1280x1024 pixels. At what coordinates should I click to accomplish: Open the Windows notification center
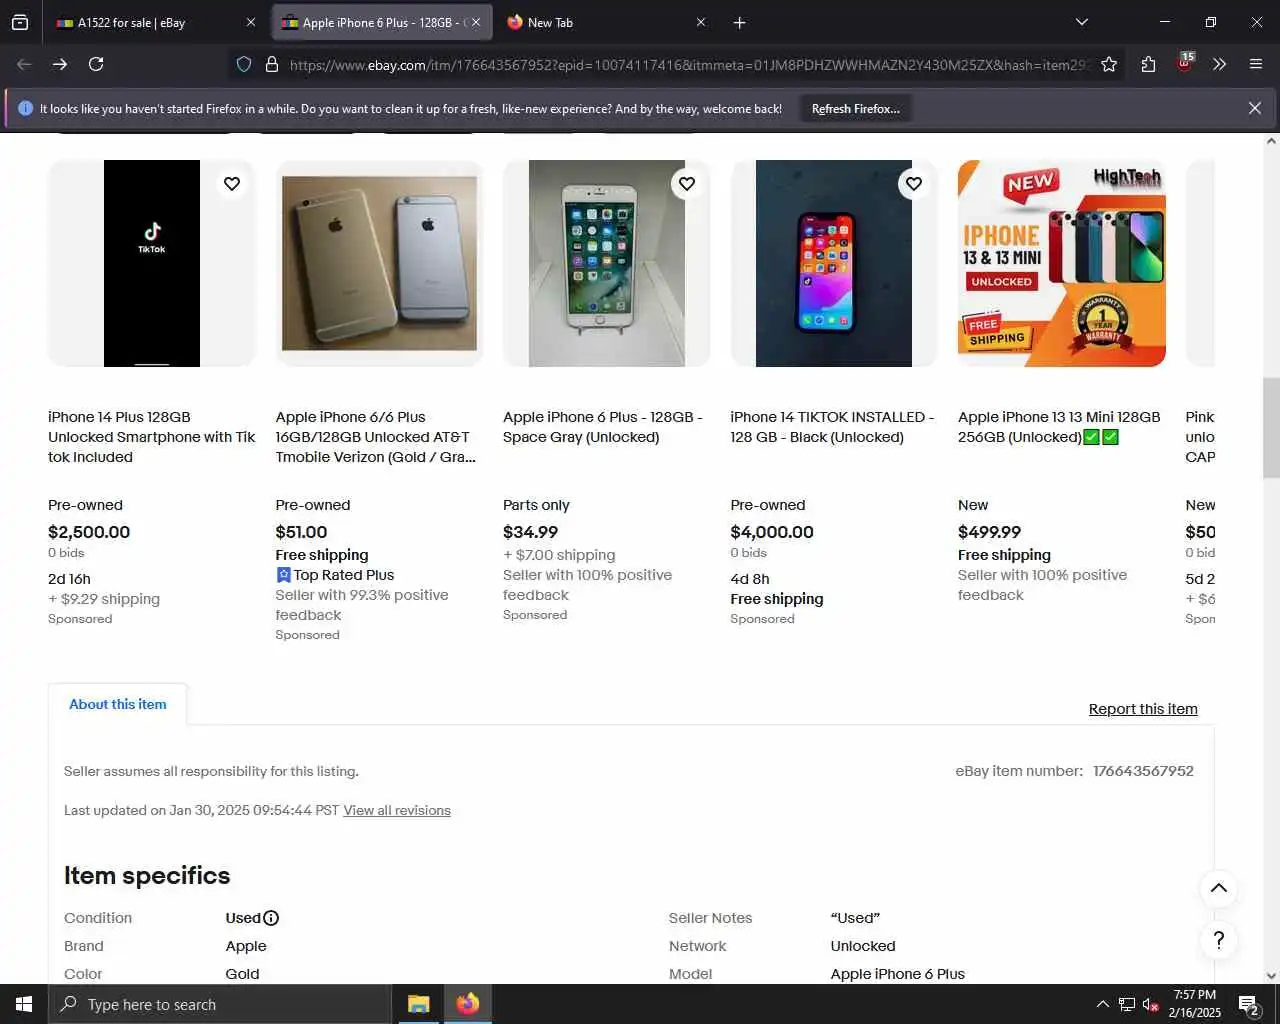point(1249,1004)
